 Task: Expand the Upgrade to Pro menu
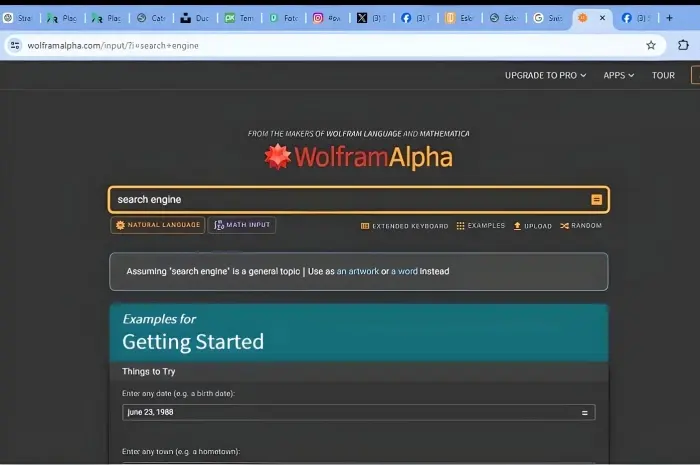coord(545,75)
